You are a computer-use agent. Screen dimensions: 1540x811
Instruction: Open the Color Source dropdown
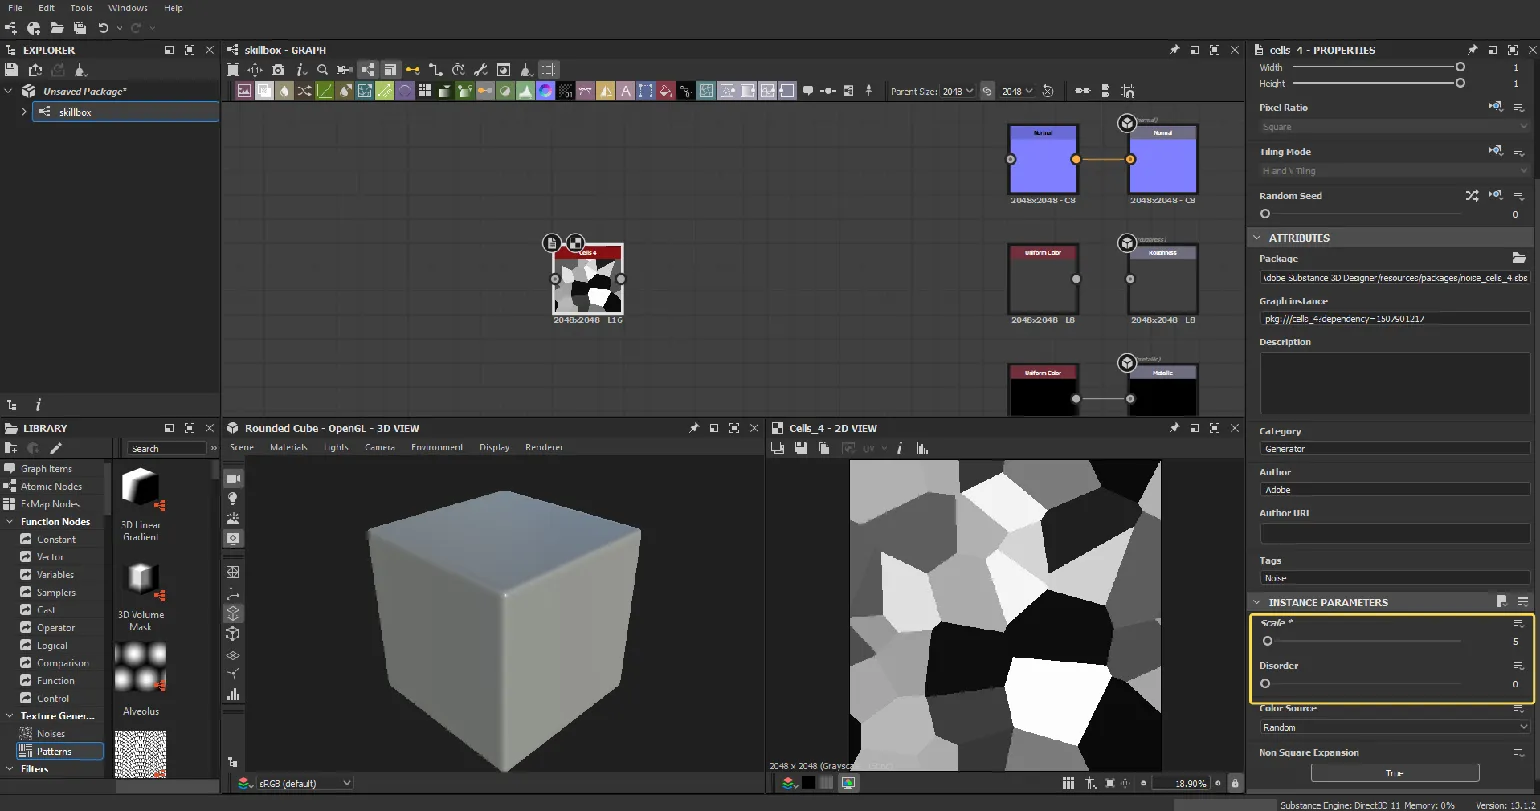1394,727
